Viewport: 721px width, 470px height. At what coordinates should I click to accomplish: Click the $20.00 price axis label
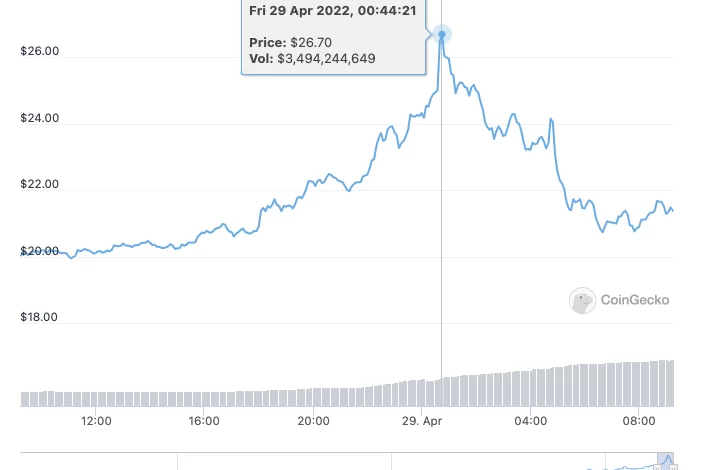click(x=40, y=252)
